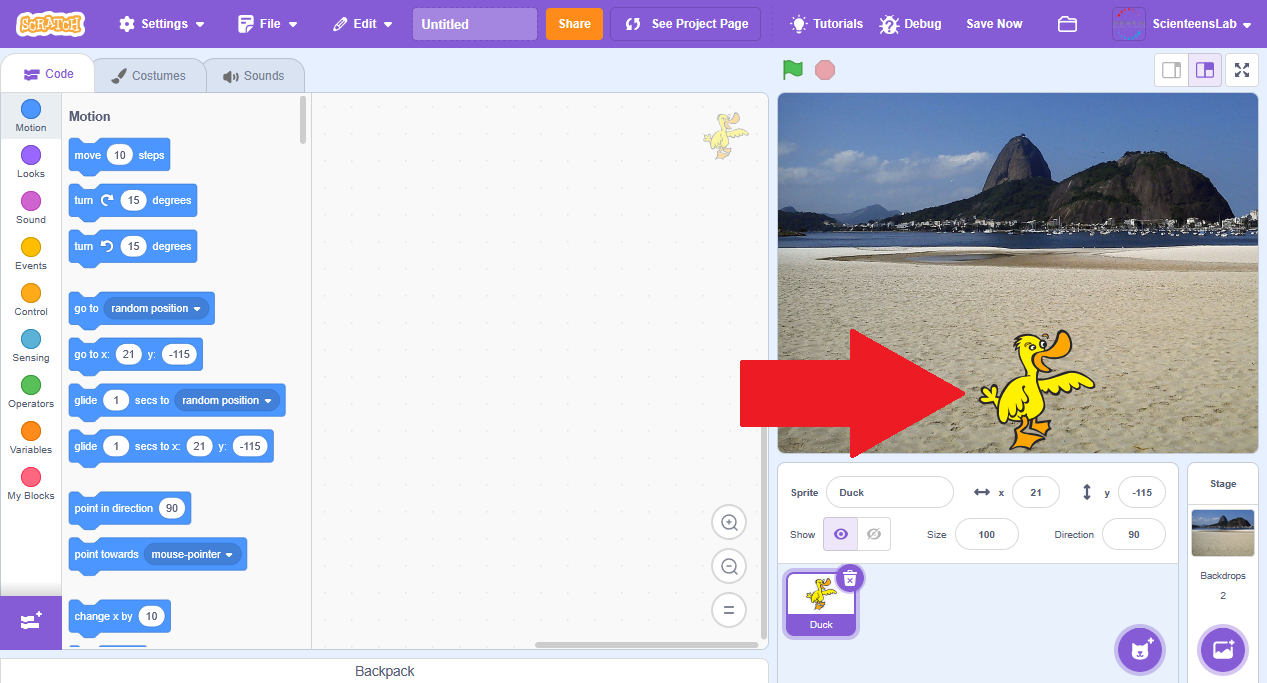This screenshot has width=1267, height=683.
Task: Click the Scratch logo
Action: tap(51, 23)
